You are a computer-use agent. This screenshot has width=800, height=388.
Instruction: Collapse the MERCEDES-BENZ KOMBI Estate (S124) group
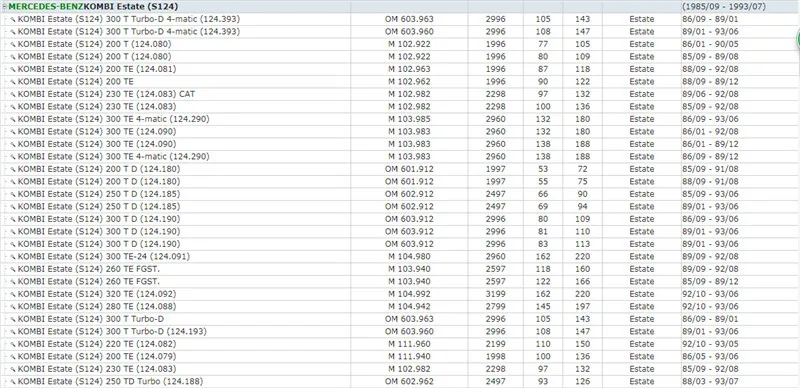tap(5, 7)
